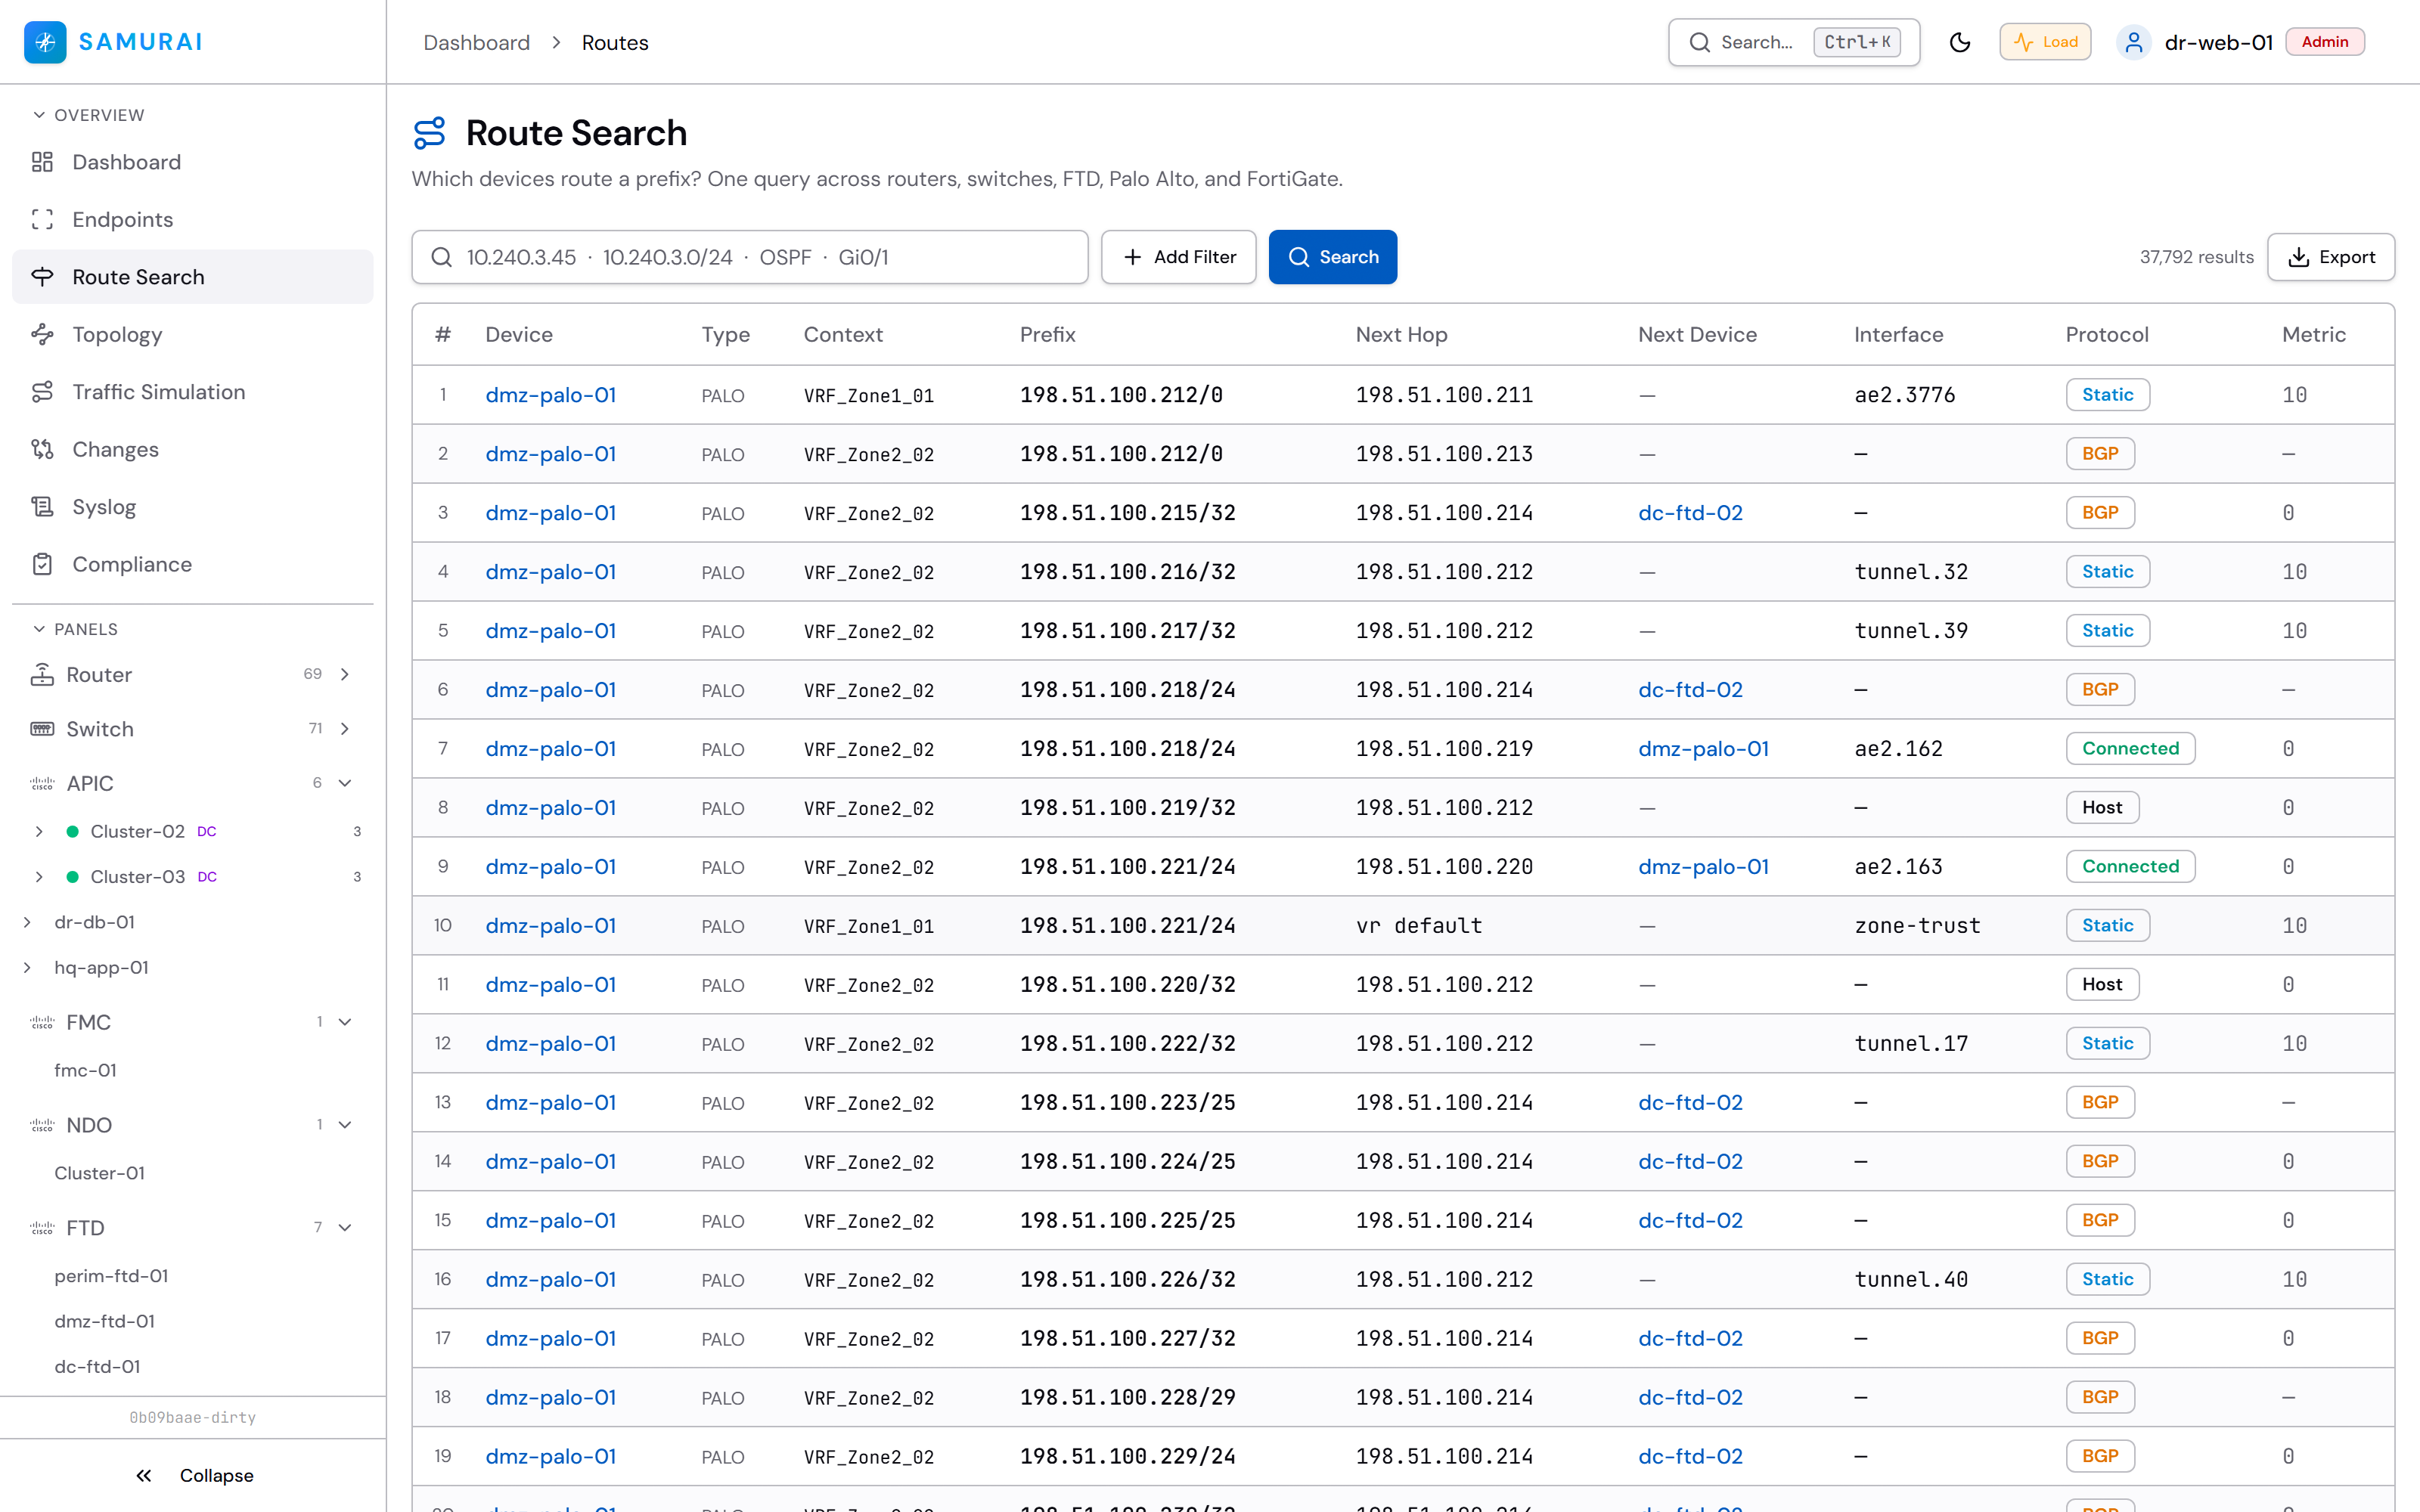Click the Metric column header
The image size is (2420, 1512).
click(x=2314, y=335)
